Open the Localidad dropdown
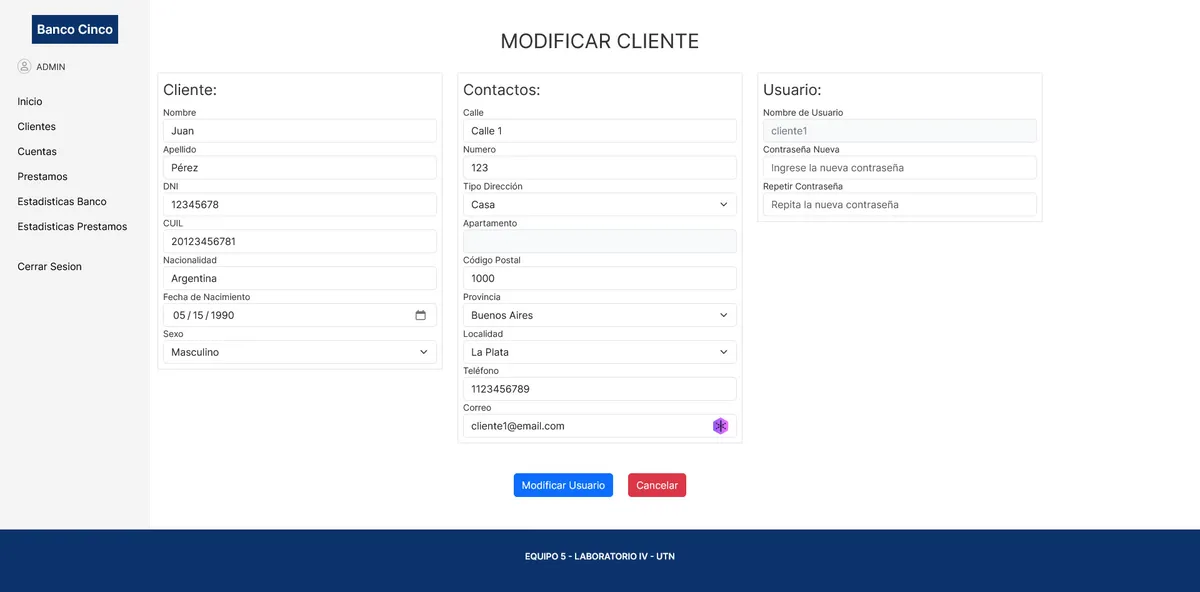The width and height of the screenshot is (1200, 592). click(x=599, y=352)
